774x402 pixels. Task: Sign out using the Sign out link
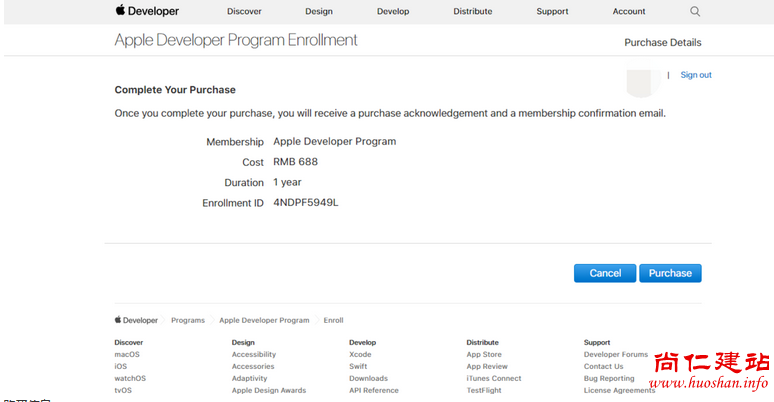696,75
